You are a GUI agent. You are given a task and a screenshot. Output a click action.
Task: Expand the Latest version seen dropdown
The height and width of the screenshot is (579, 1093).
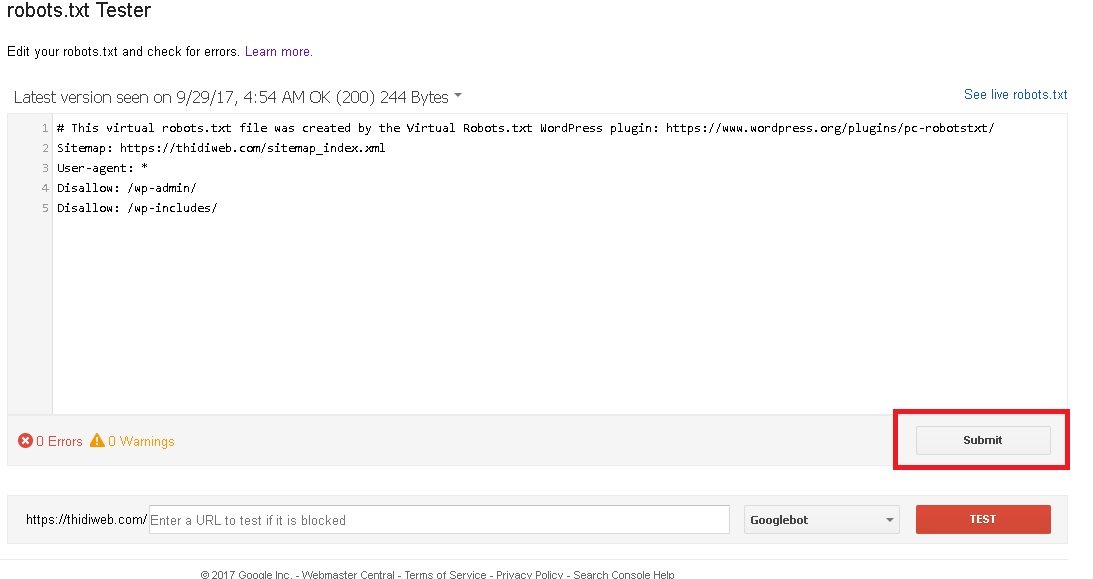click(458, 97)
